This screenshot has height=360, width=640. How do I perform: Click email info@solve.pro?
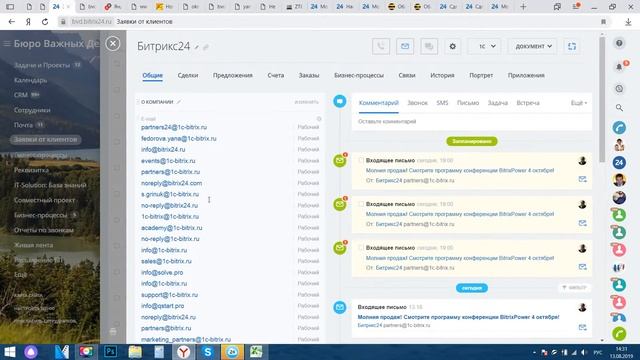pyautogui.click(x=162, y=272)
